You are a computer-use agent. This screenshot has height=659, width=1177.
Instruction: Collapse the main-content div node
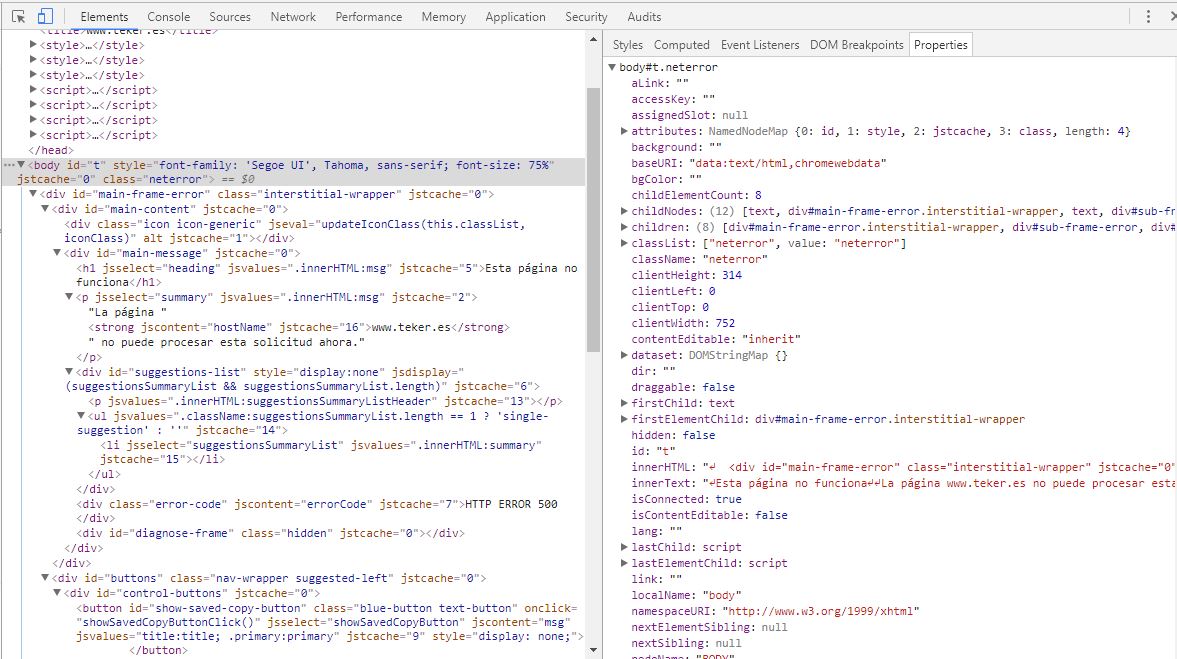click(45, 209)
